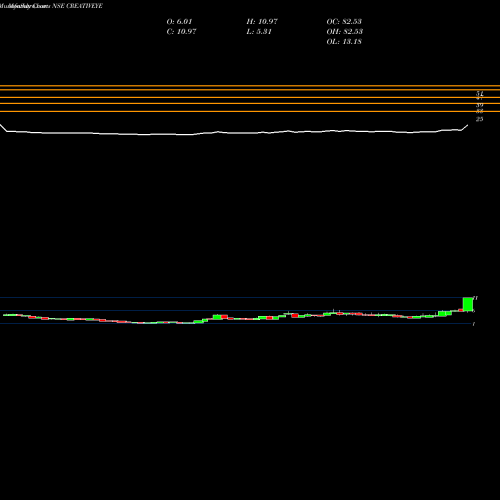Click the OL: 13.18 readout
This screenshot has height=500, width=500.
coord(344,41)
